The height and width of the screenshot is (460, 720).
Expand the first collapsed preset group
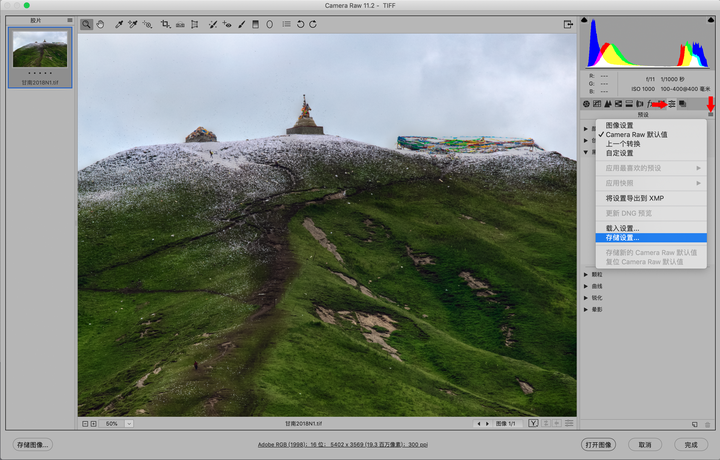click(x=586, y=129)
